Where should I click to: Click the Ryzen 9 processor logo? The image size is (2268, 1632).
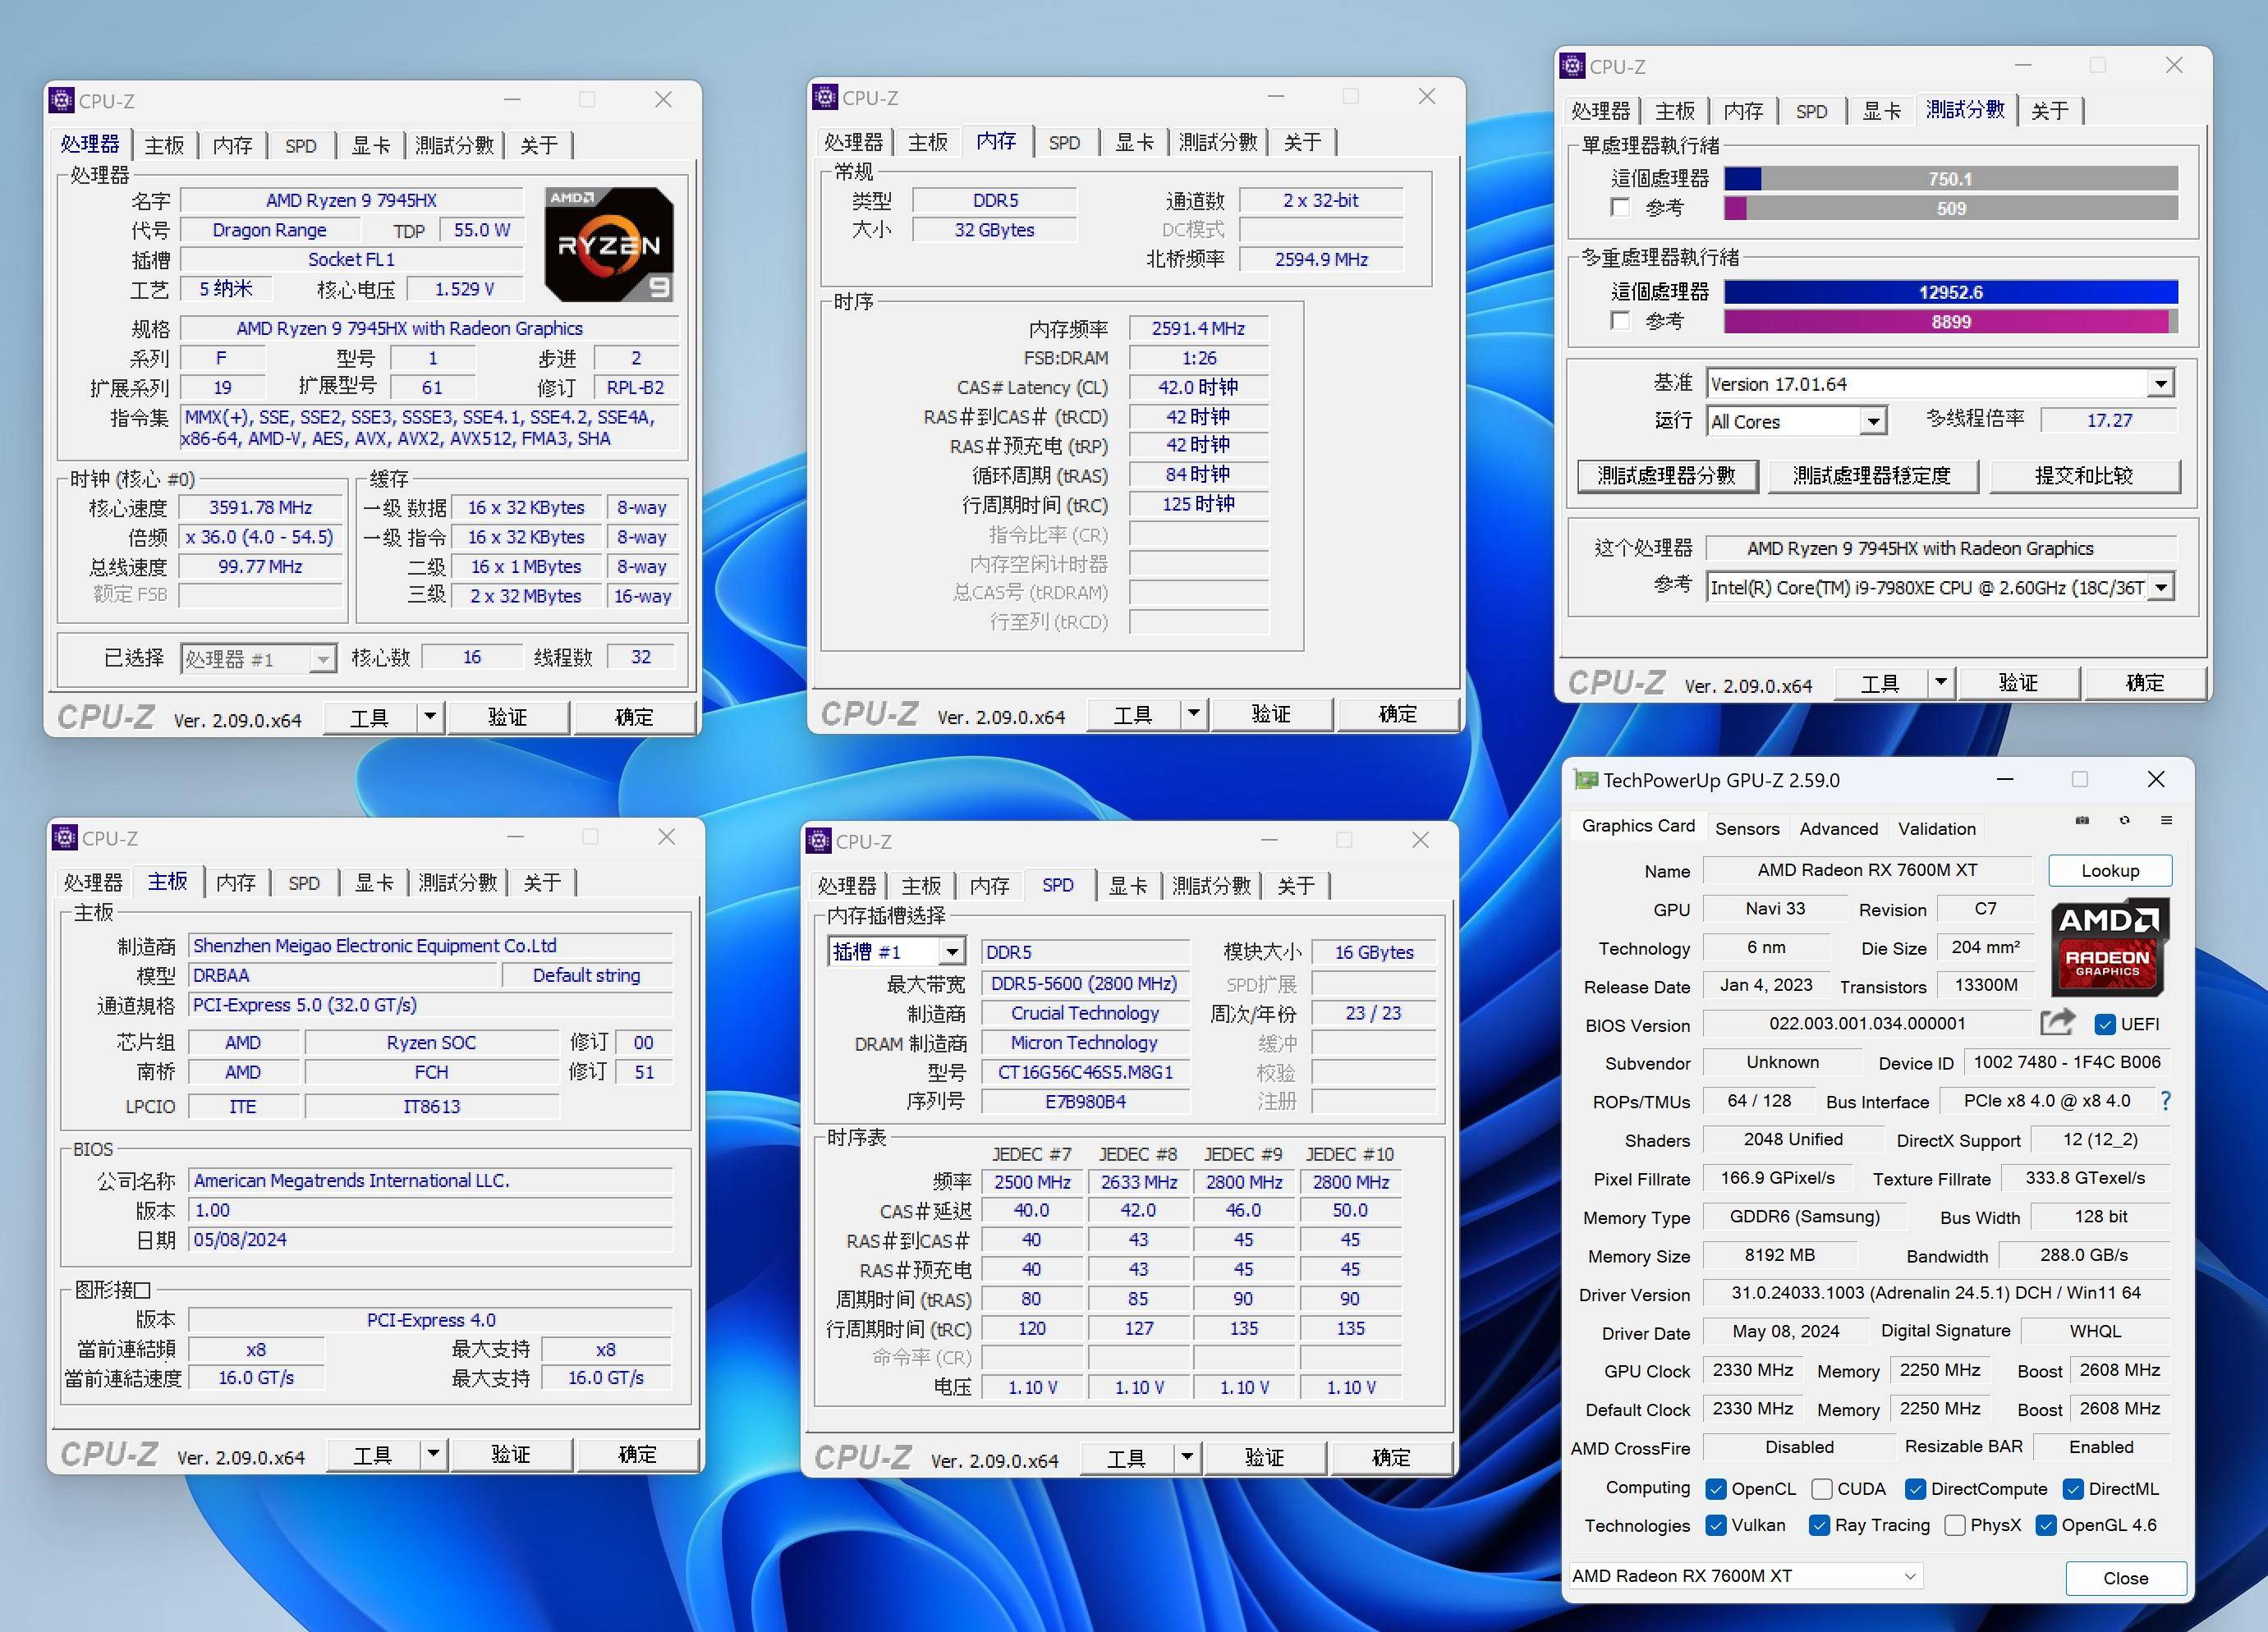608,245
